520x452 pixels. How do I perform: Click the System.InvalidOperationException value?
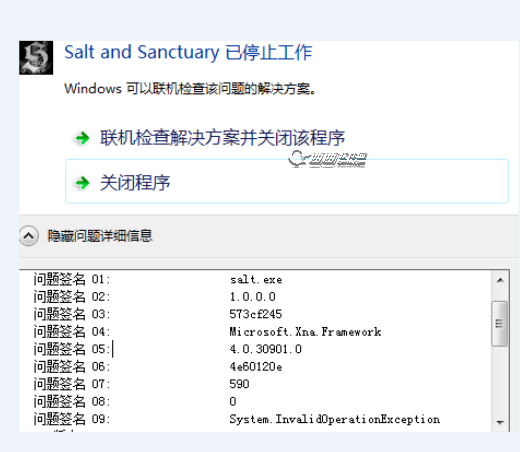click(335, 419)
